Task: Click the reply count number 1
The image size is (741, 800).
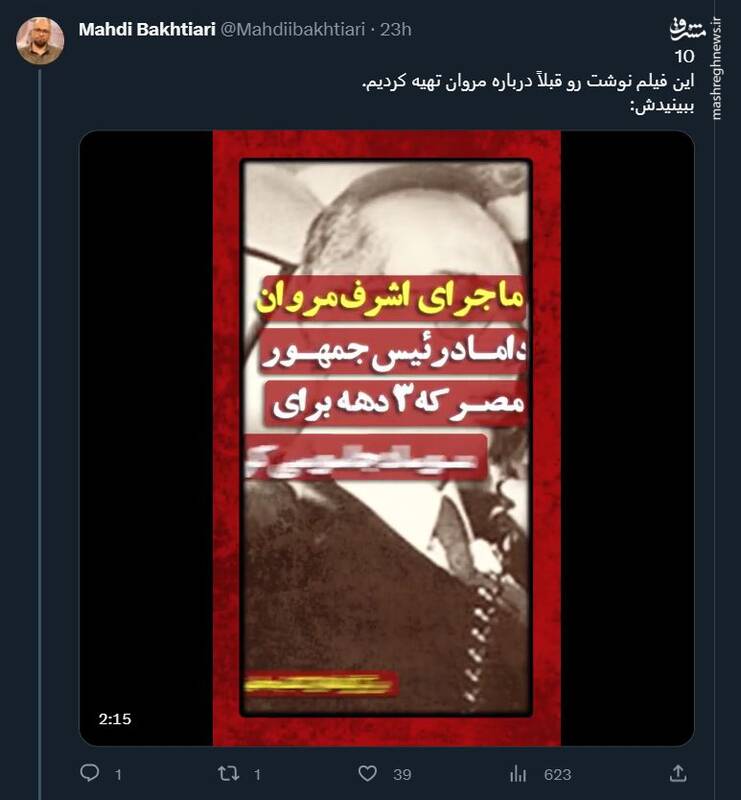Action: pos(118,775)
